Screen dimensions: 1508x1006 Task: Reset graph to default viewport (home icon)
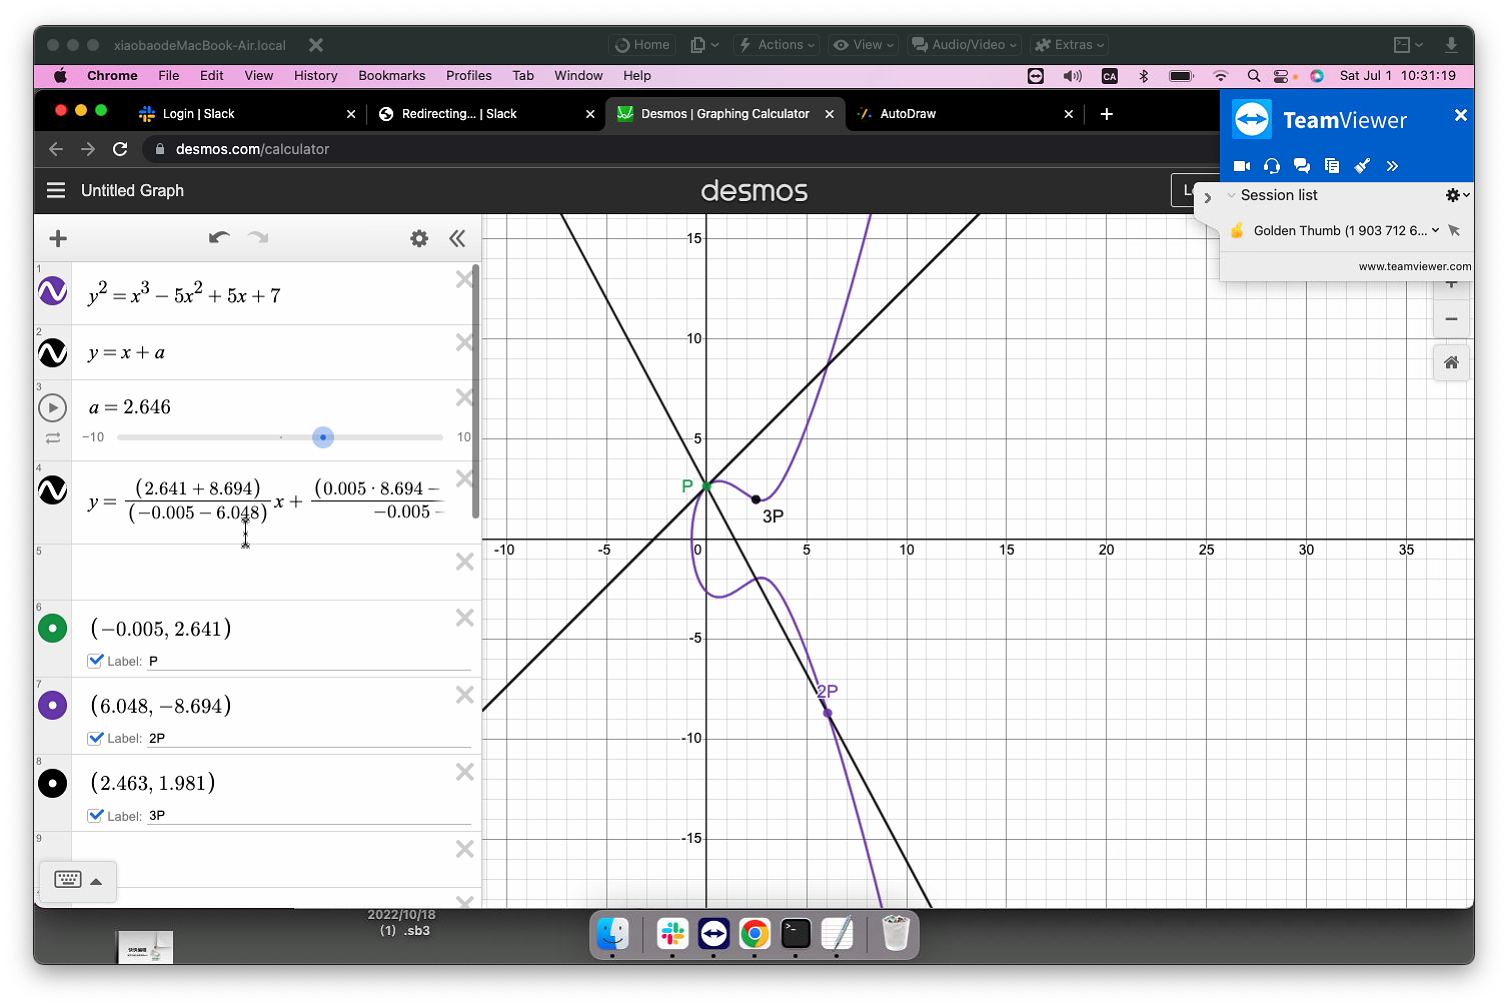pyautogui.click(x=1451, y=362)
